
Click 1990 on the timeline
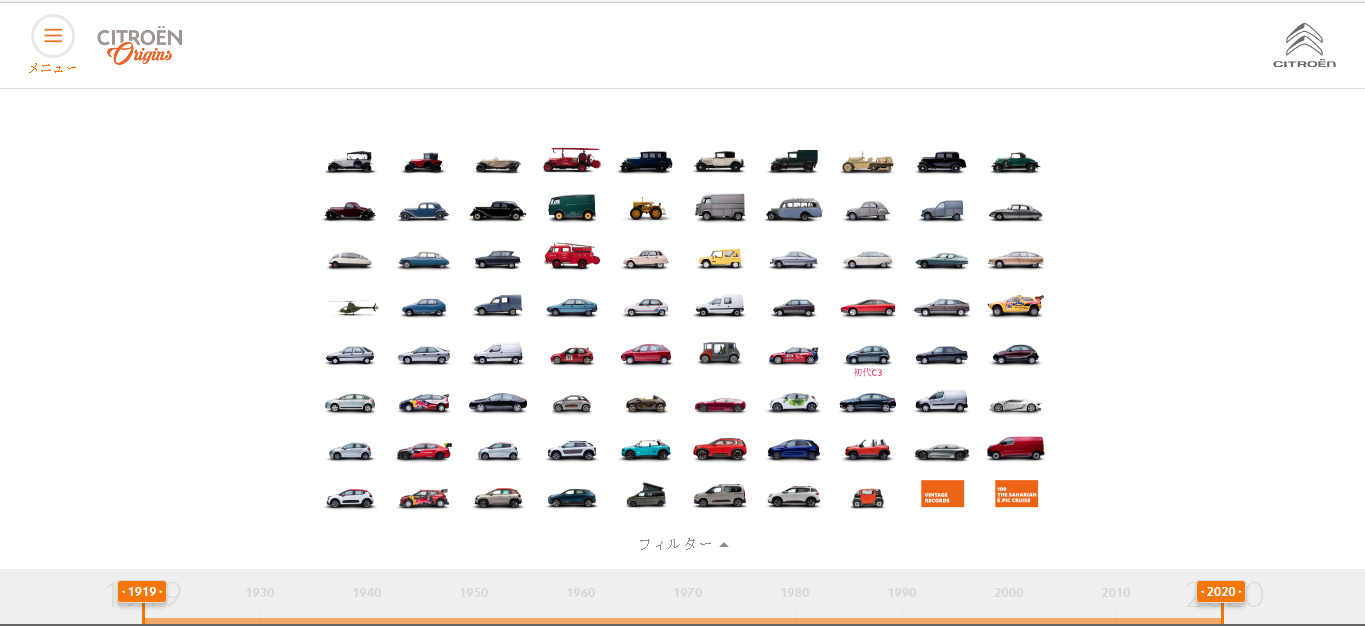[902, 593]
